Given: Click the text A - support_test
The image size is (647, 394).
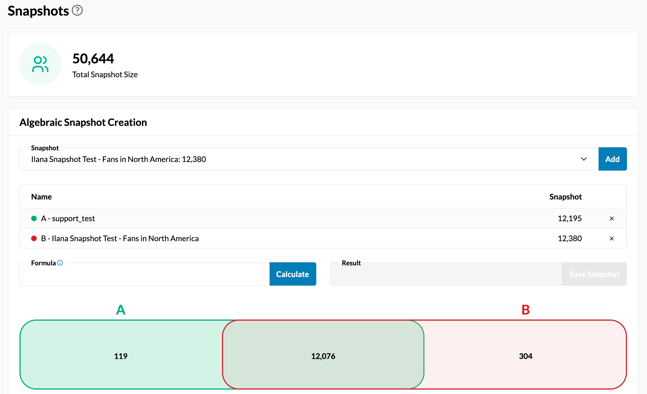Looking at the screenshot, I should pos(68,218).
